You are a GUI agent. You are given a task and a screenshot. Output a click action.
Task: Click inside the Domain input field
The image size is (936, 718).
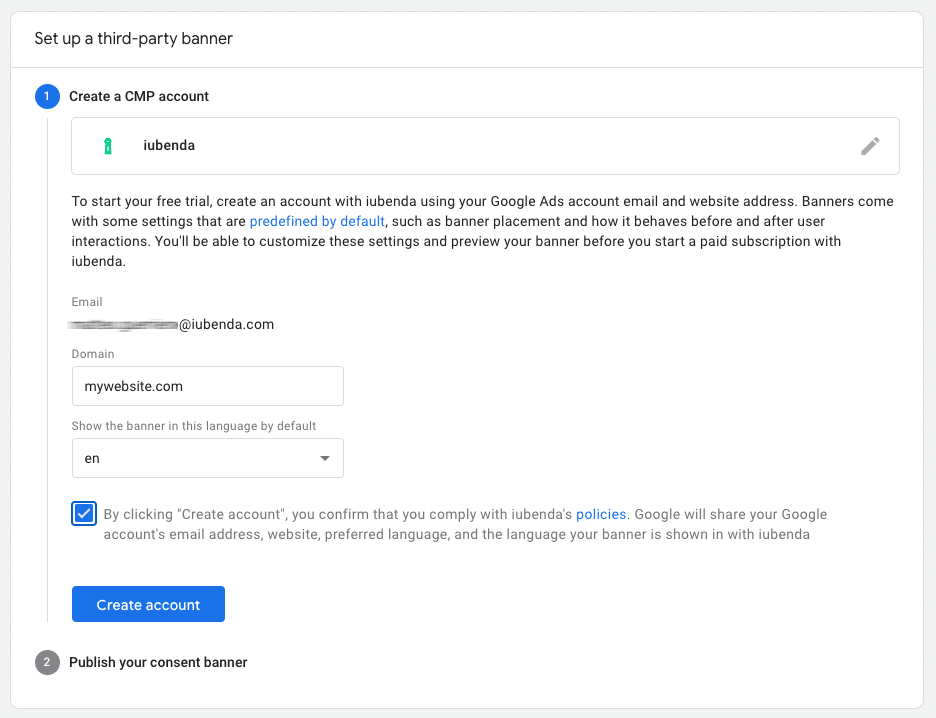pyautogui.click(x=207, y=385)
